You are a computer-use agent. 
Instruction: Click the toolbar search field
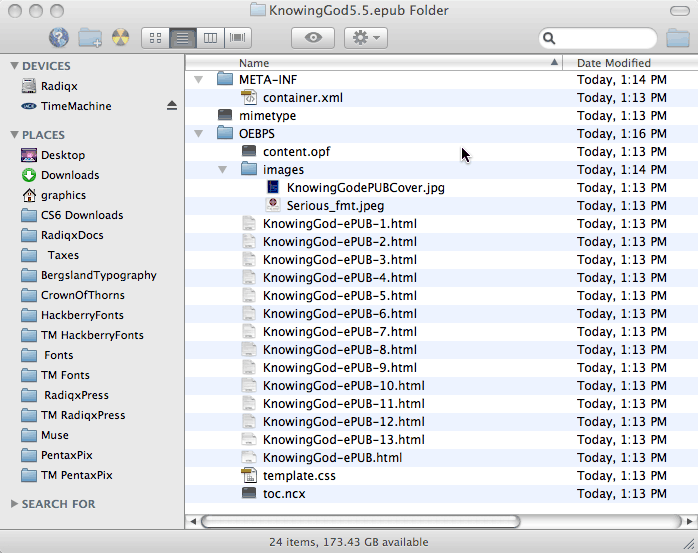(598, 38)
